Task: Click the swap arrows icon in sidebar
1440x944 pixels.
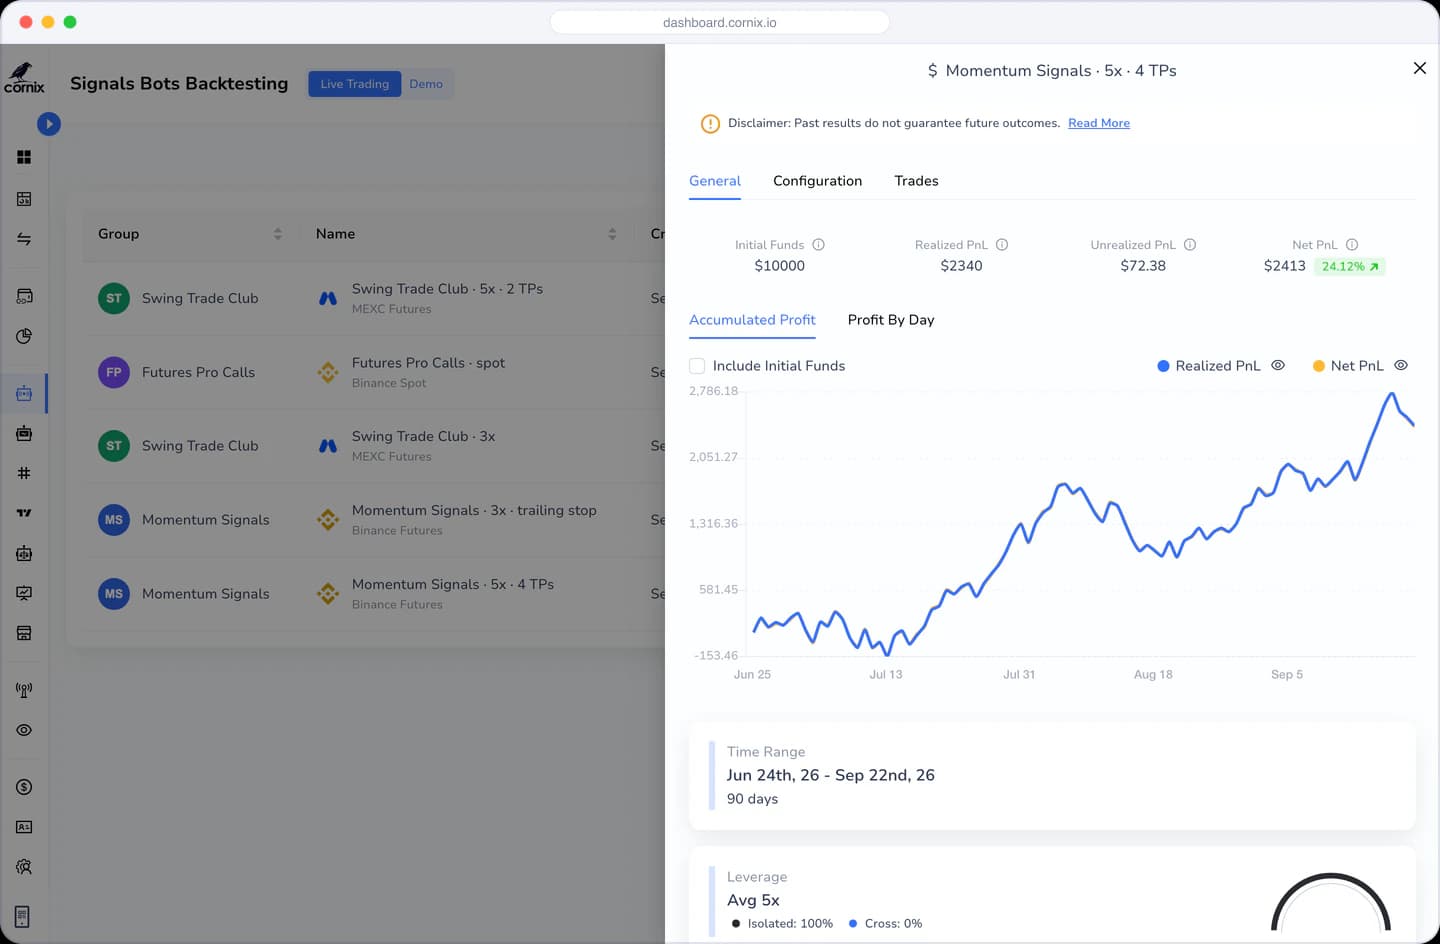Action: [24, 239]
